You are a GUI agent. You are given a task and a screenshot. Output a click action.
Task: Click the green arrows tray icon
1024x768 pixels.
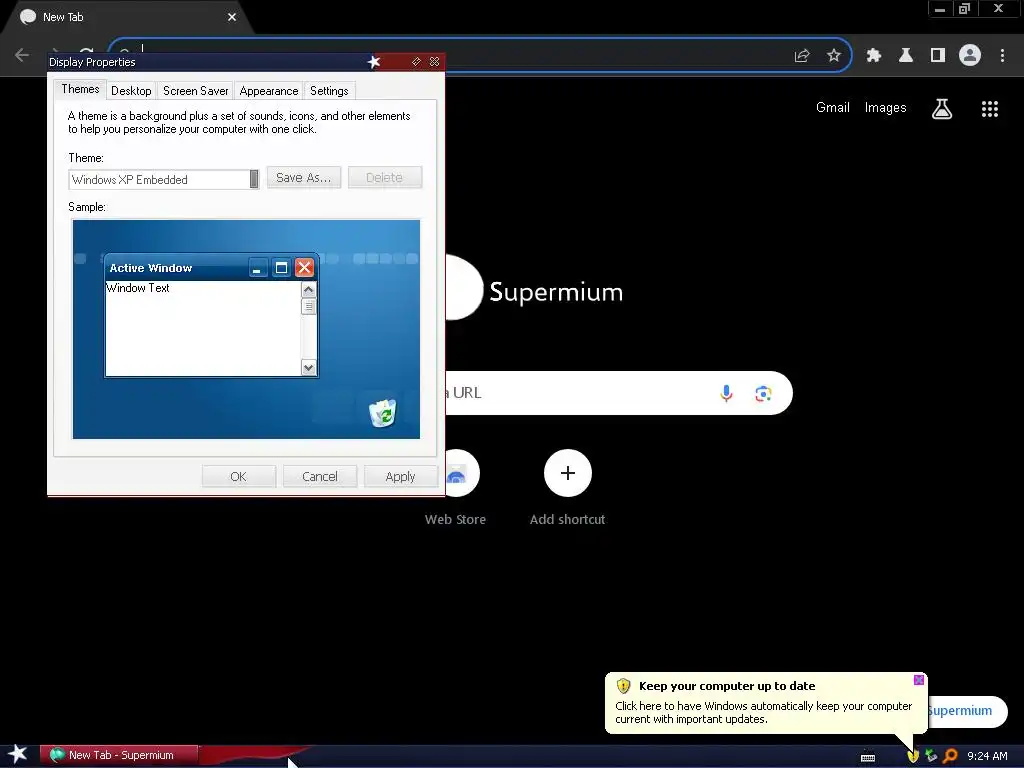coord(931,756)
